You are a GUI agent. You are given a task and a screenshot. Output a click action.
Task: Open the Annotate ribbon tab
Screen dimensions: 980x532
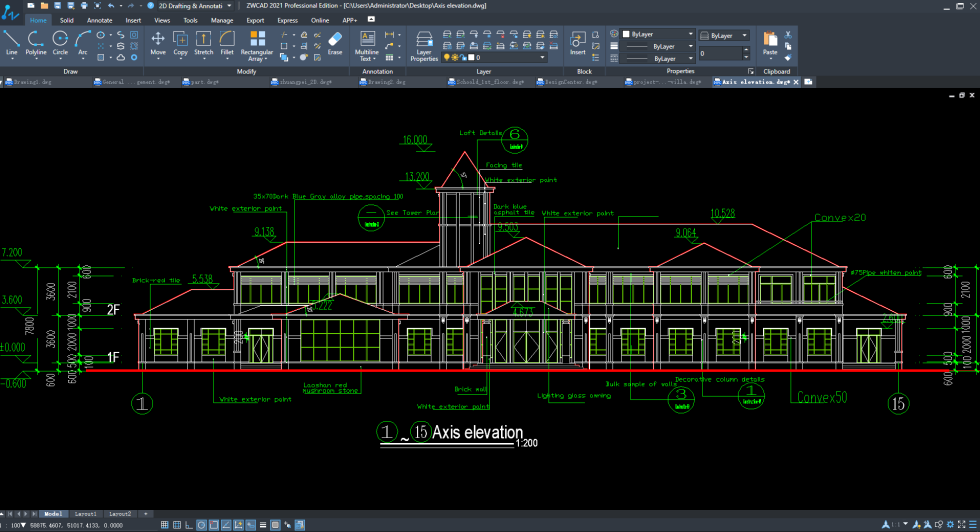[x=99, y=20]
